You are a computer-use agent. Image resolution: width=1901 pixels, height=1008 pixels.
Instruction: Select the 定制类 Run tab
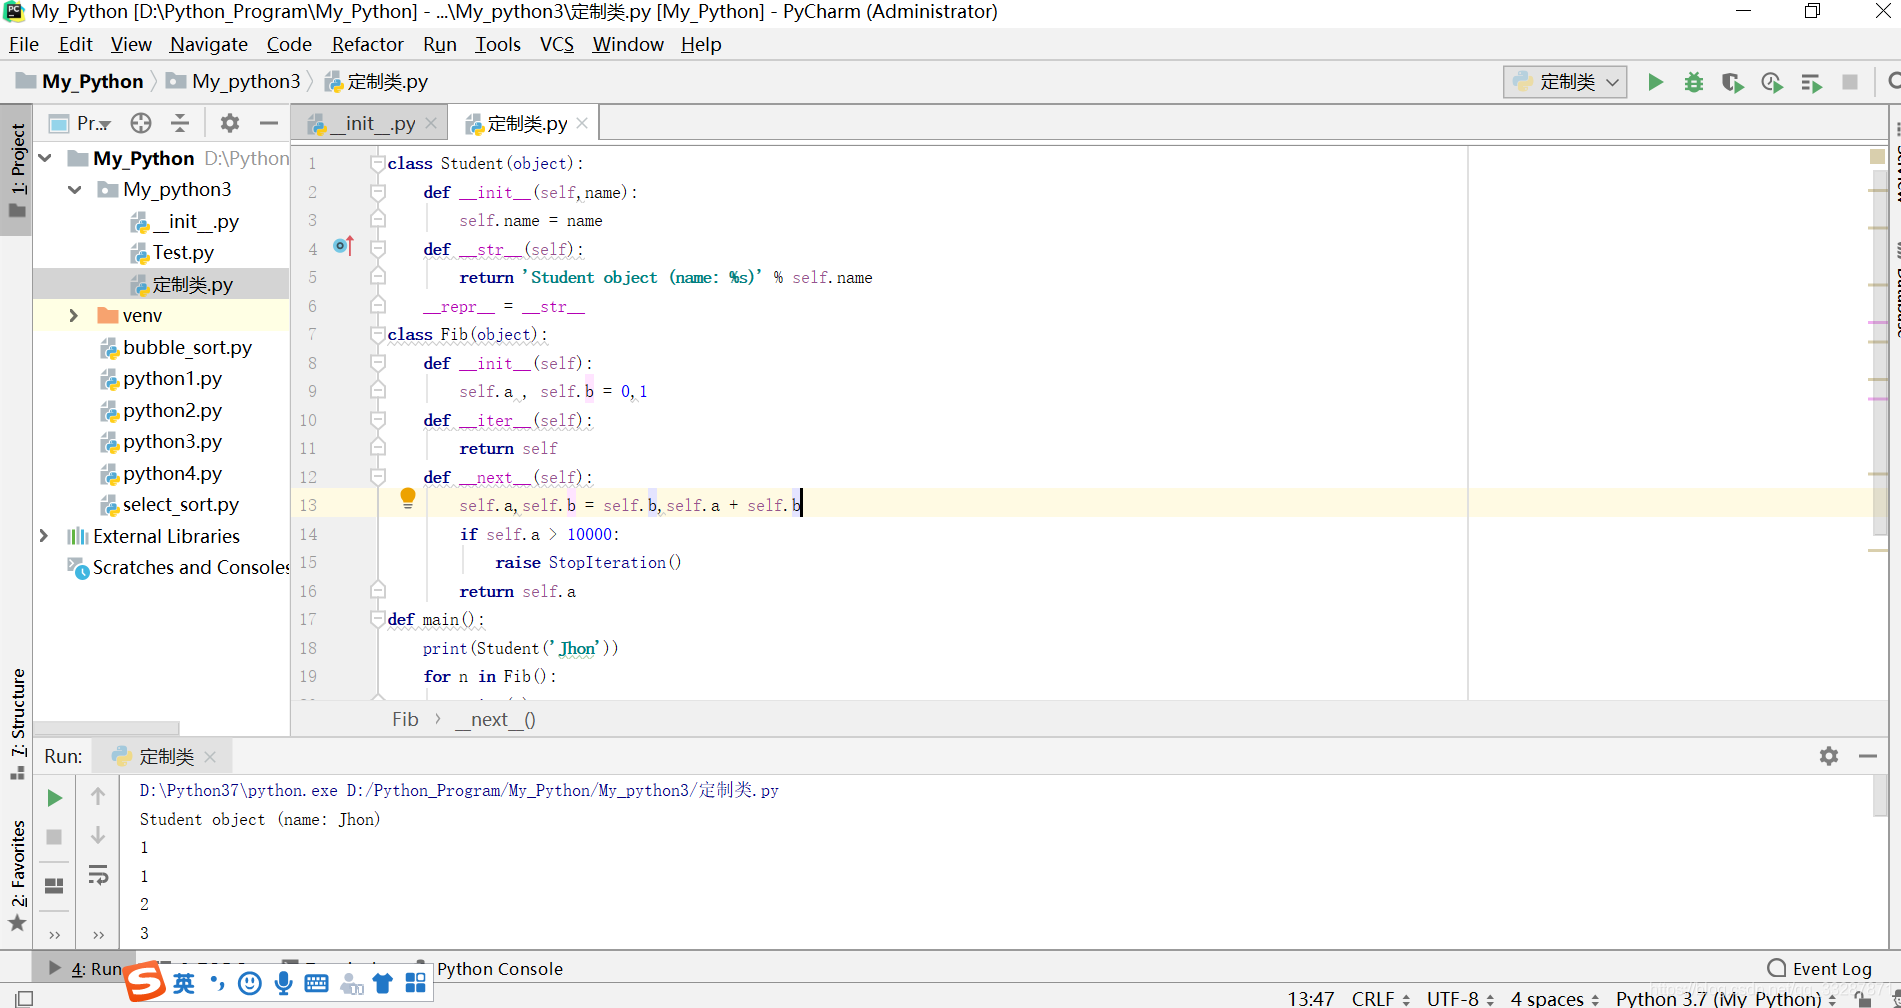(163, 756)
